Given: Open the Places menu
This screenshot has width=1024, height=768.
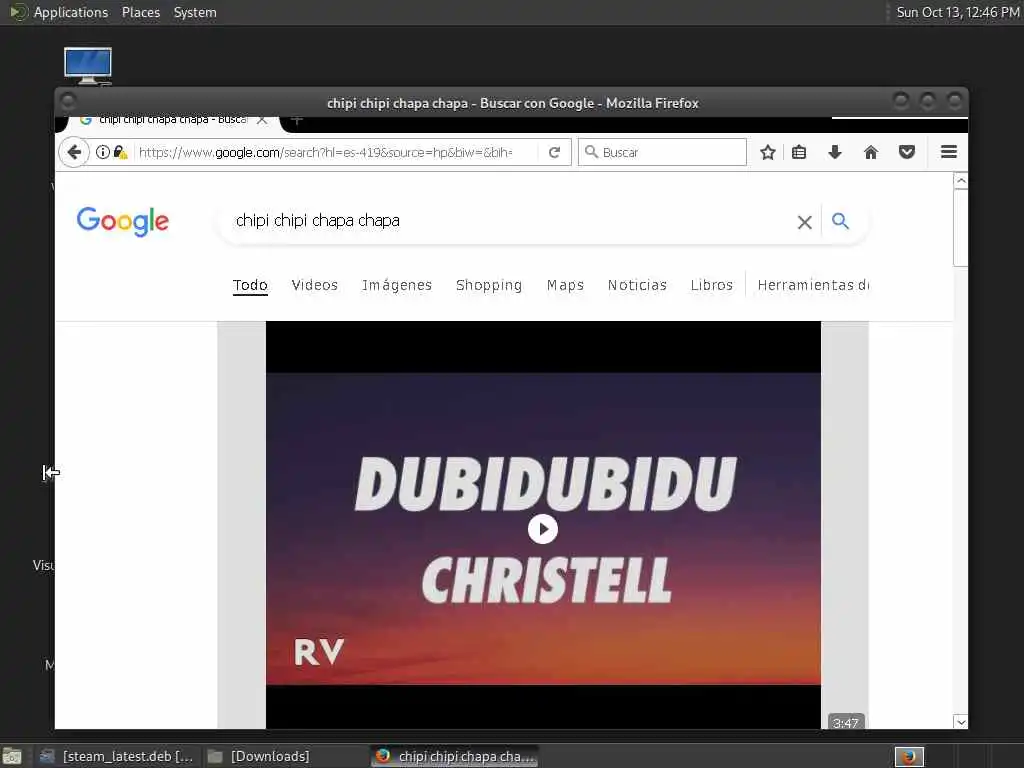Looking at the screenshot, I should pyautogui.click(x=141, y=12).
